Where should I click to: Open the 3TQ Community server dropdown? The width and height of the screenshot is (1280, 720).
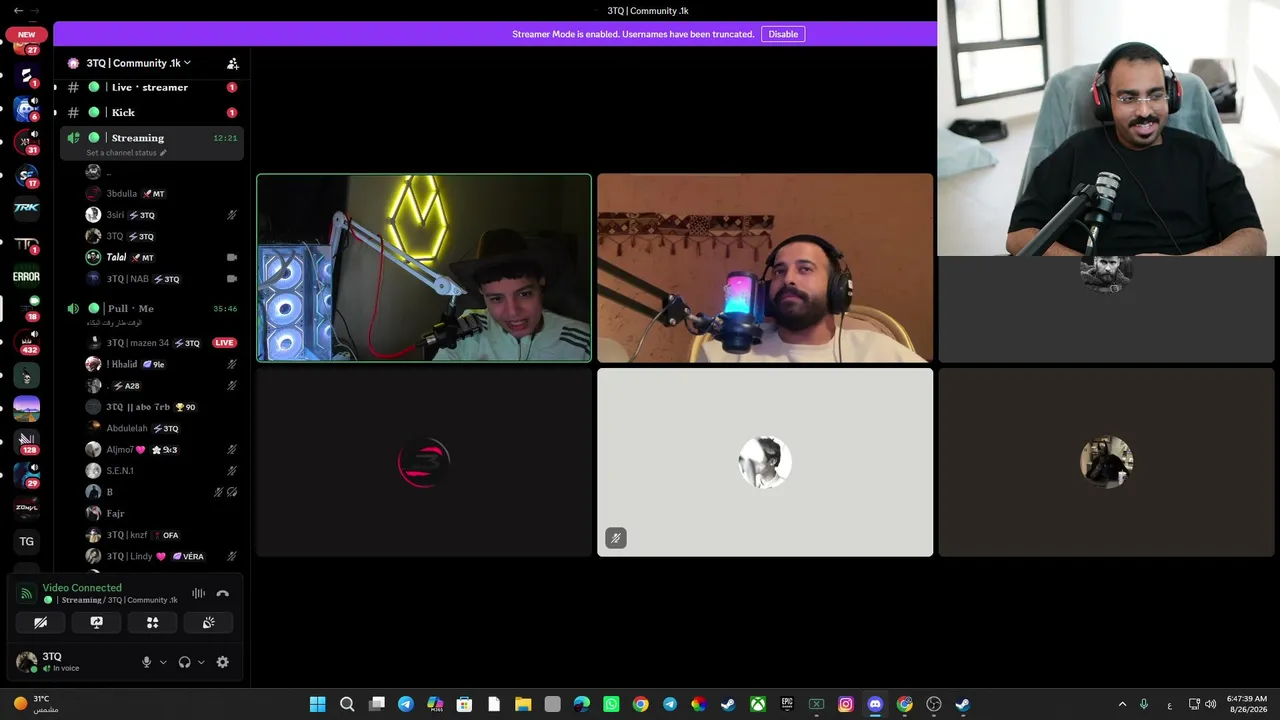[x=138, y=63]
